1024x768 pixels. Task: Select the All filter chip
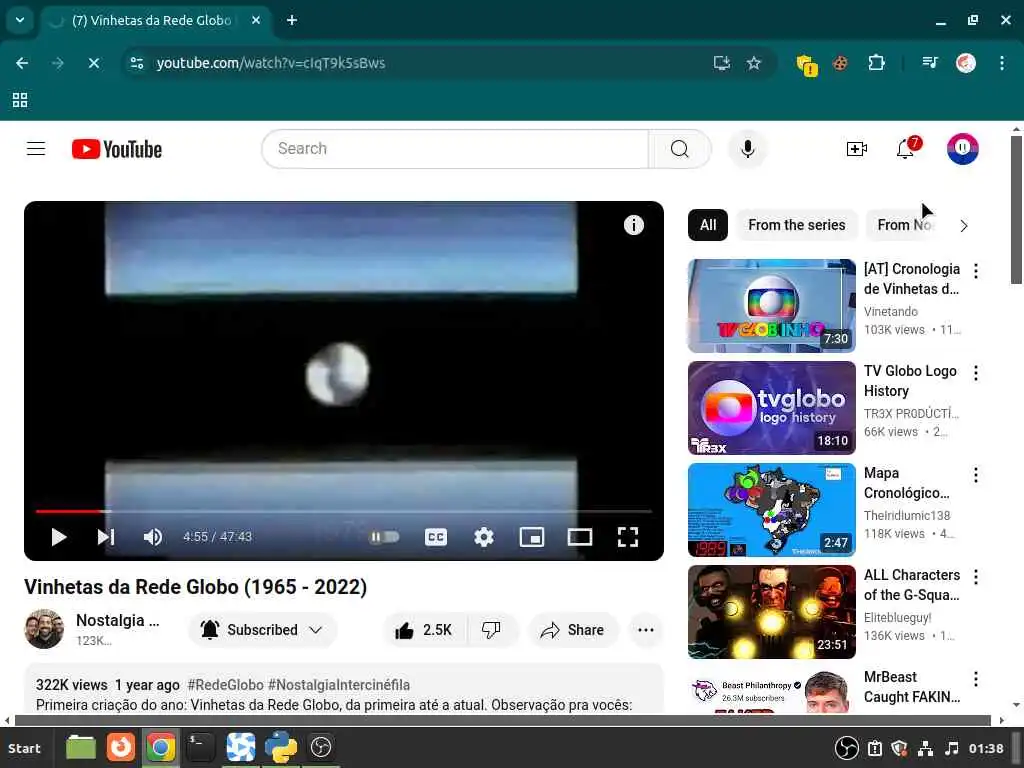coord(708,225)
